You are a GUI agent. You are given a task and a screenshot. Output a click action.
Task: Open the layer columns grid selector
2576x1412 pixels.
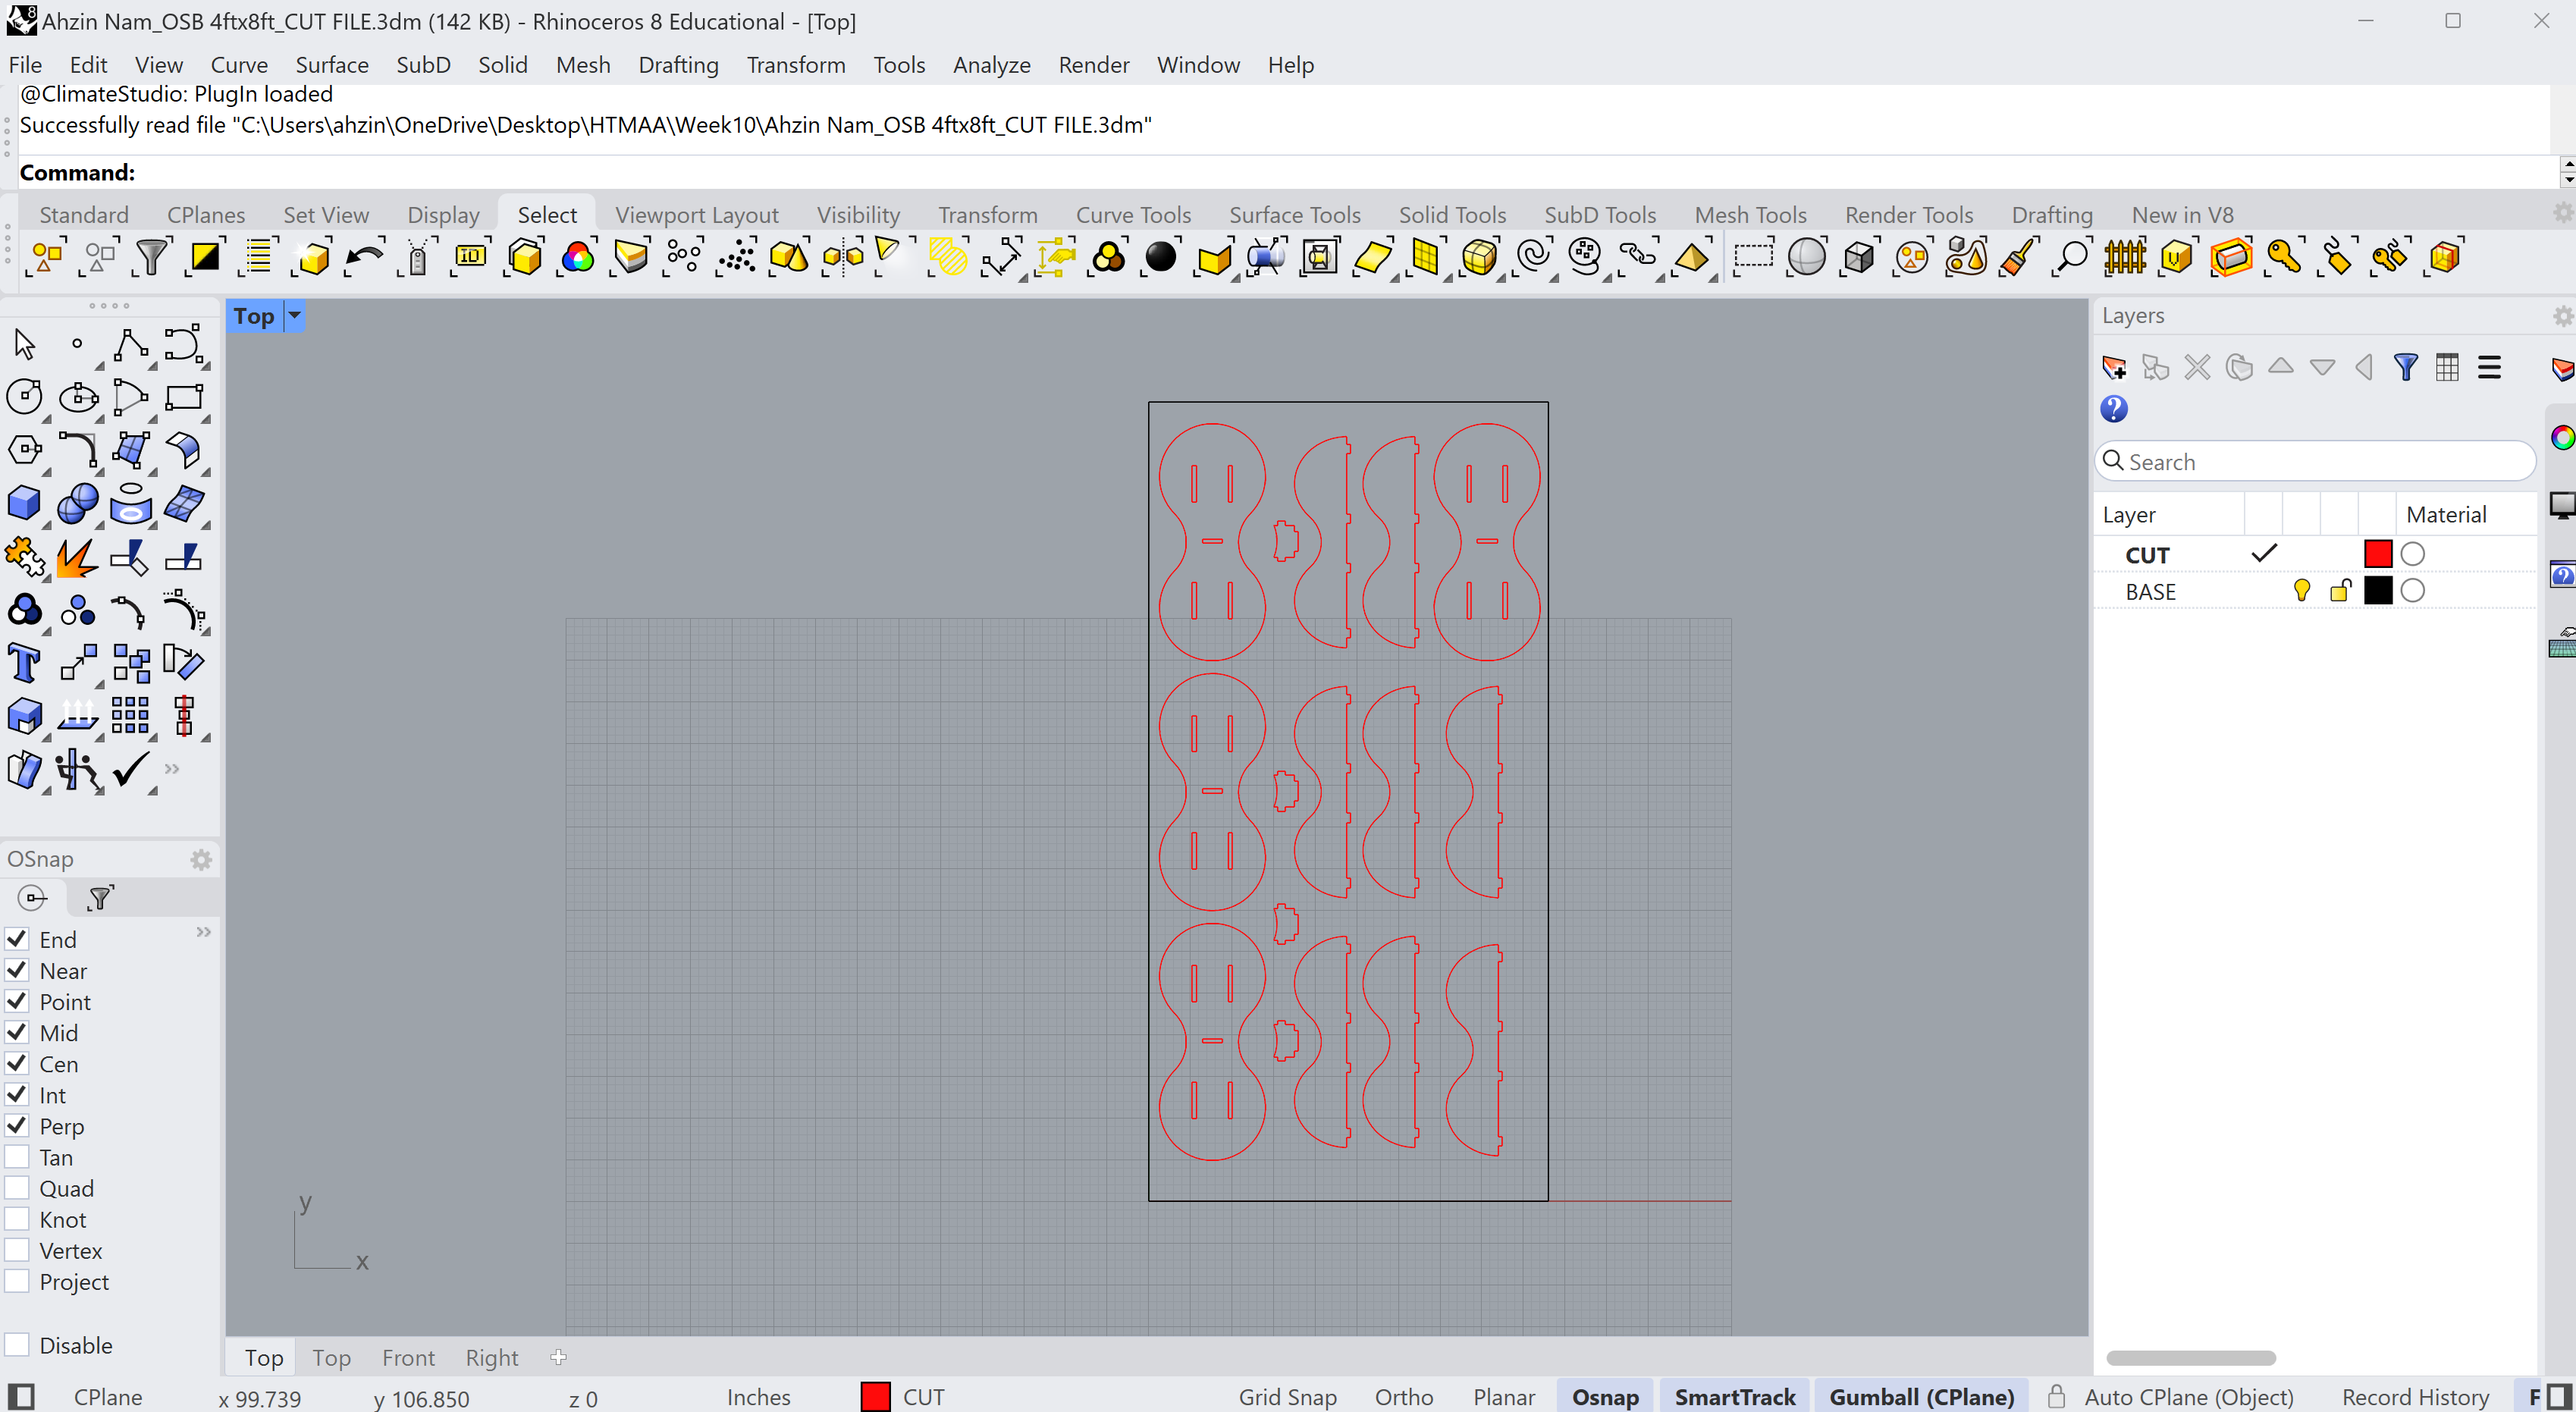(2447, 368)
